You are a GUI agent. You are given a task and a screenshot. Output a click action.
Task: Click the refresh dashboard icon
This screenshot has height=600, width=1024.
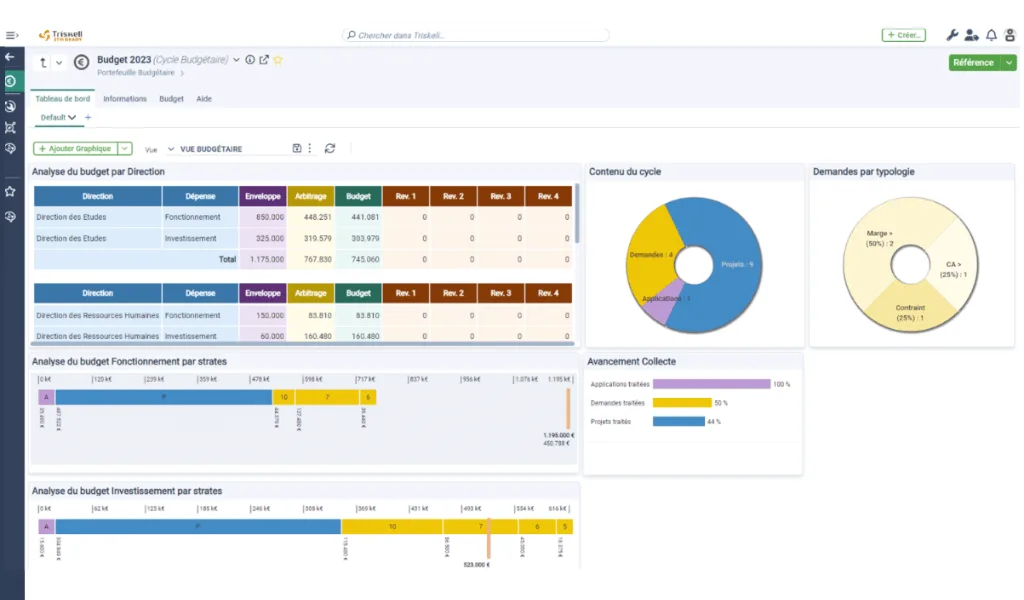coord(330,148)
